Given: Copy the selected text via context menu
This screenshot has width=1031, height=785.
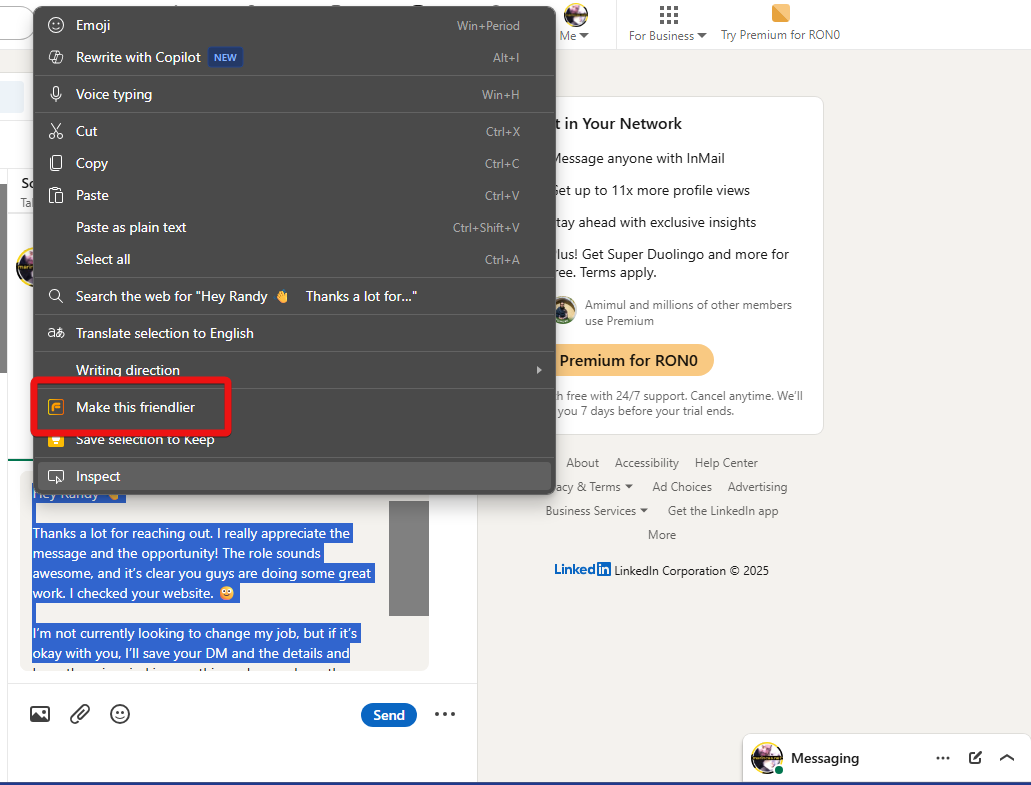Looking at the screenshot, I should 294,164.
